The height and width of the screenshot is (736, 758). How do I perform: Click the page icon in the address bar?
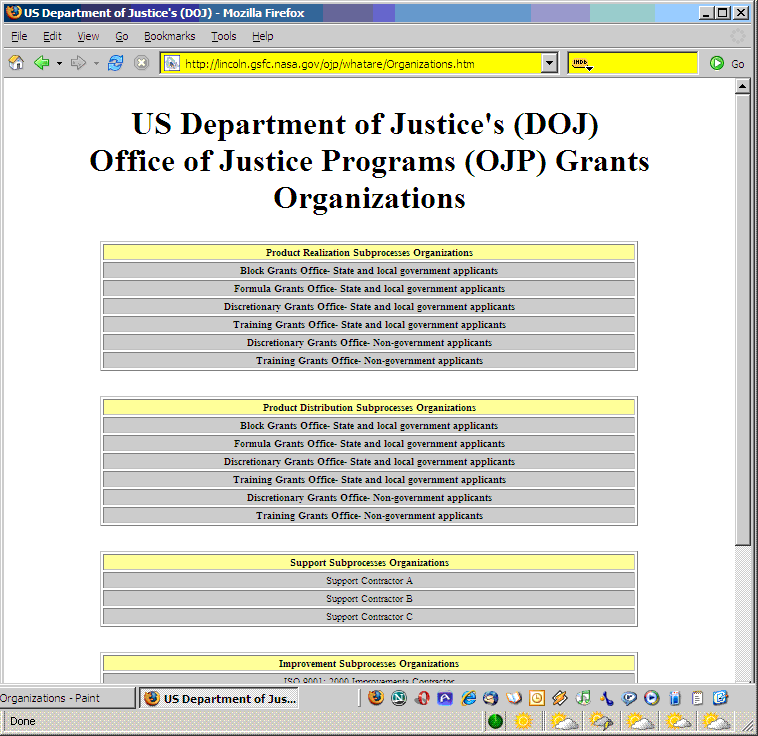[172, 63]
